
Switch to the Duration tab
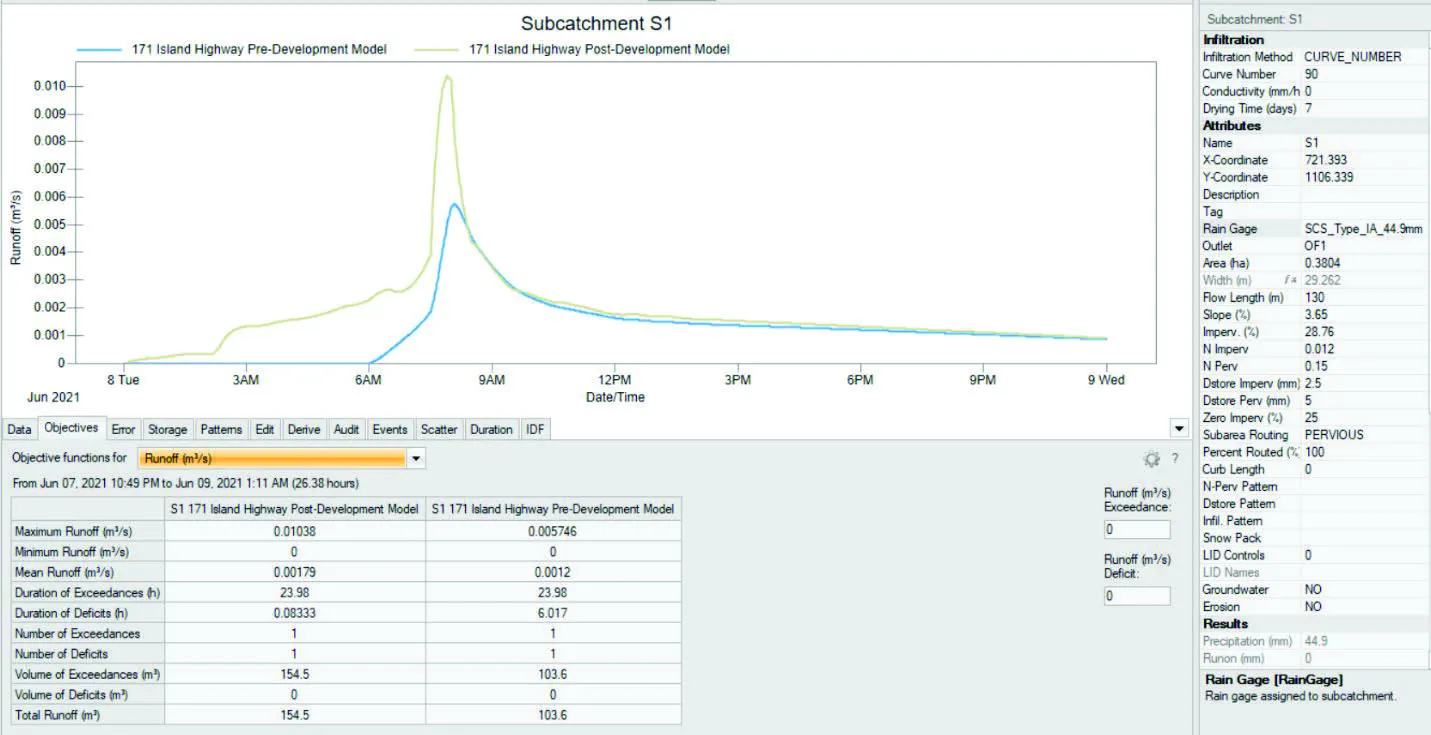point(491,429)
